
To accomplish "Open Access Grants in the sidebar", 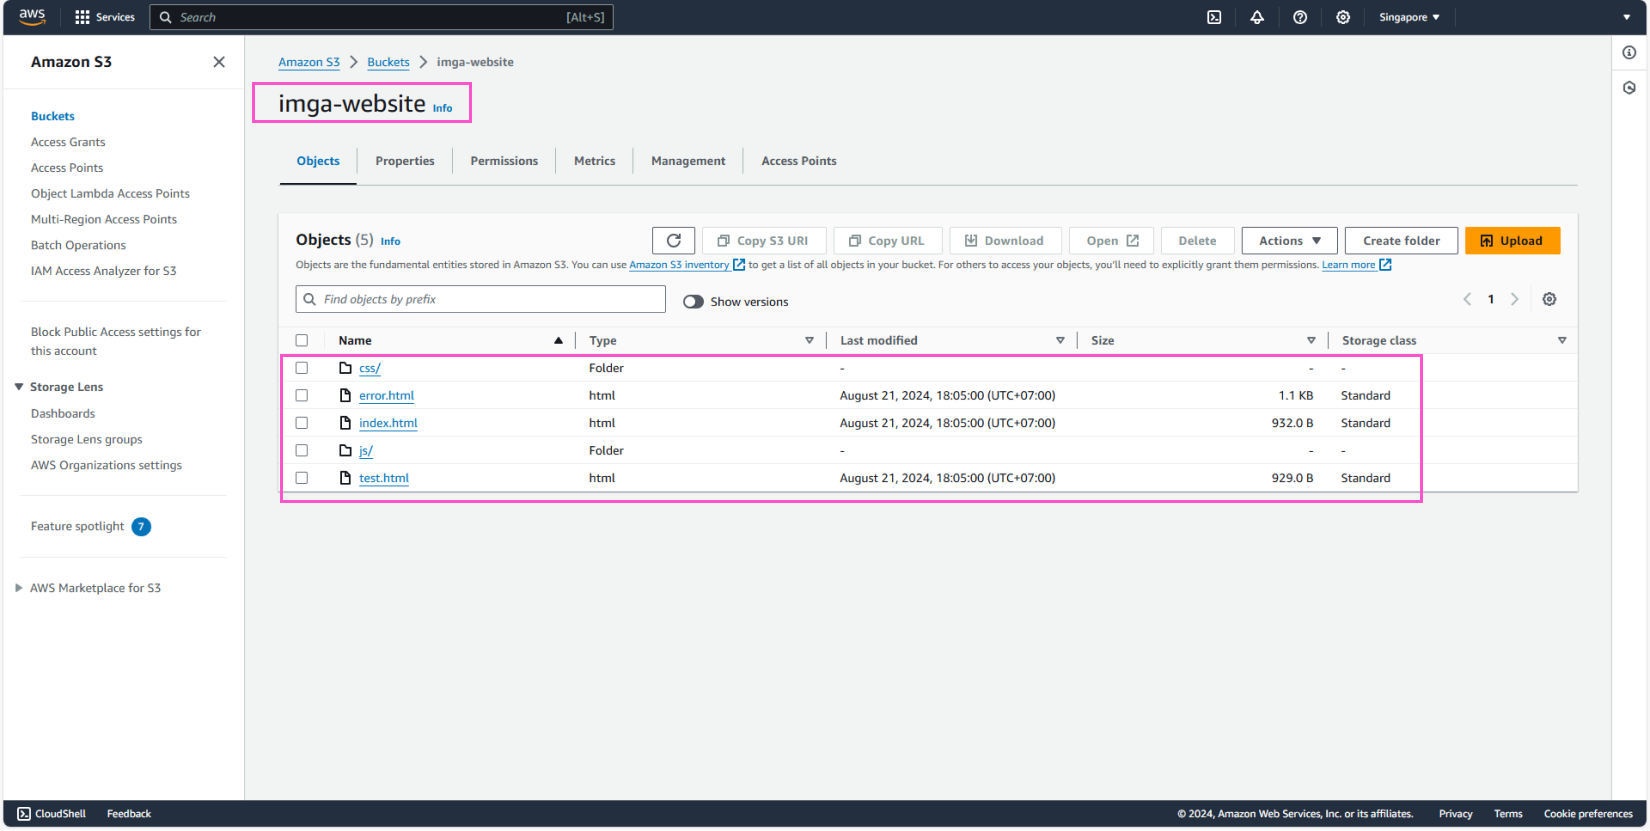I will pos(68,142).
